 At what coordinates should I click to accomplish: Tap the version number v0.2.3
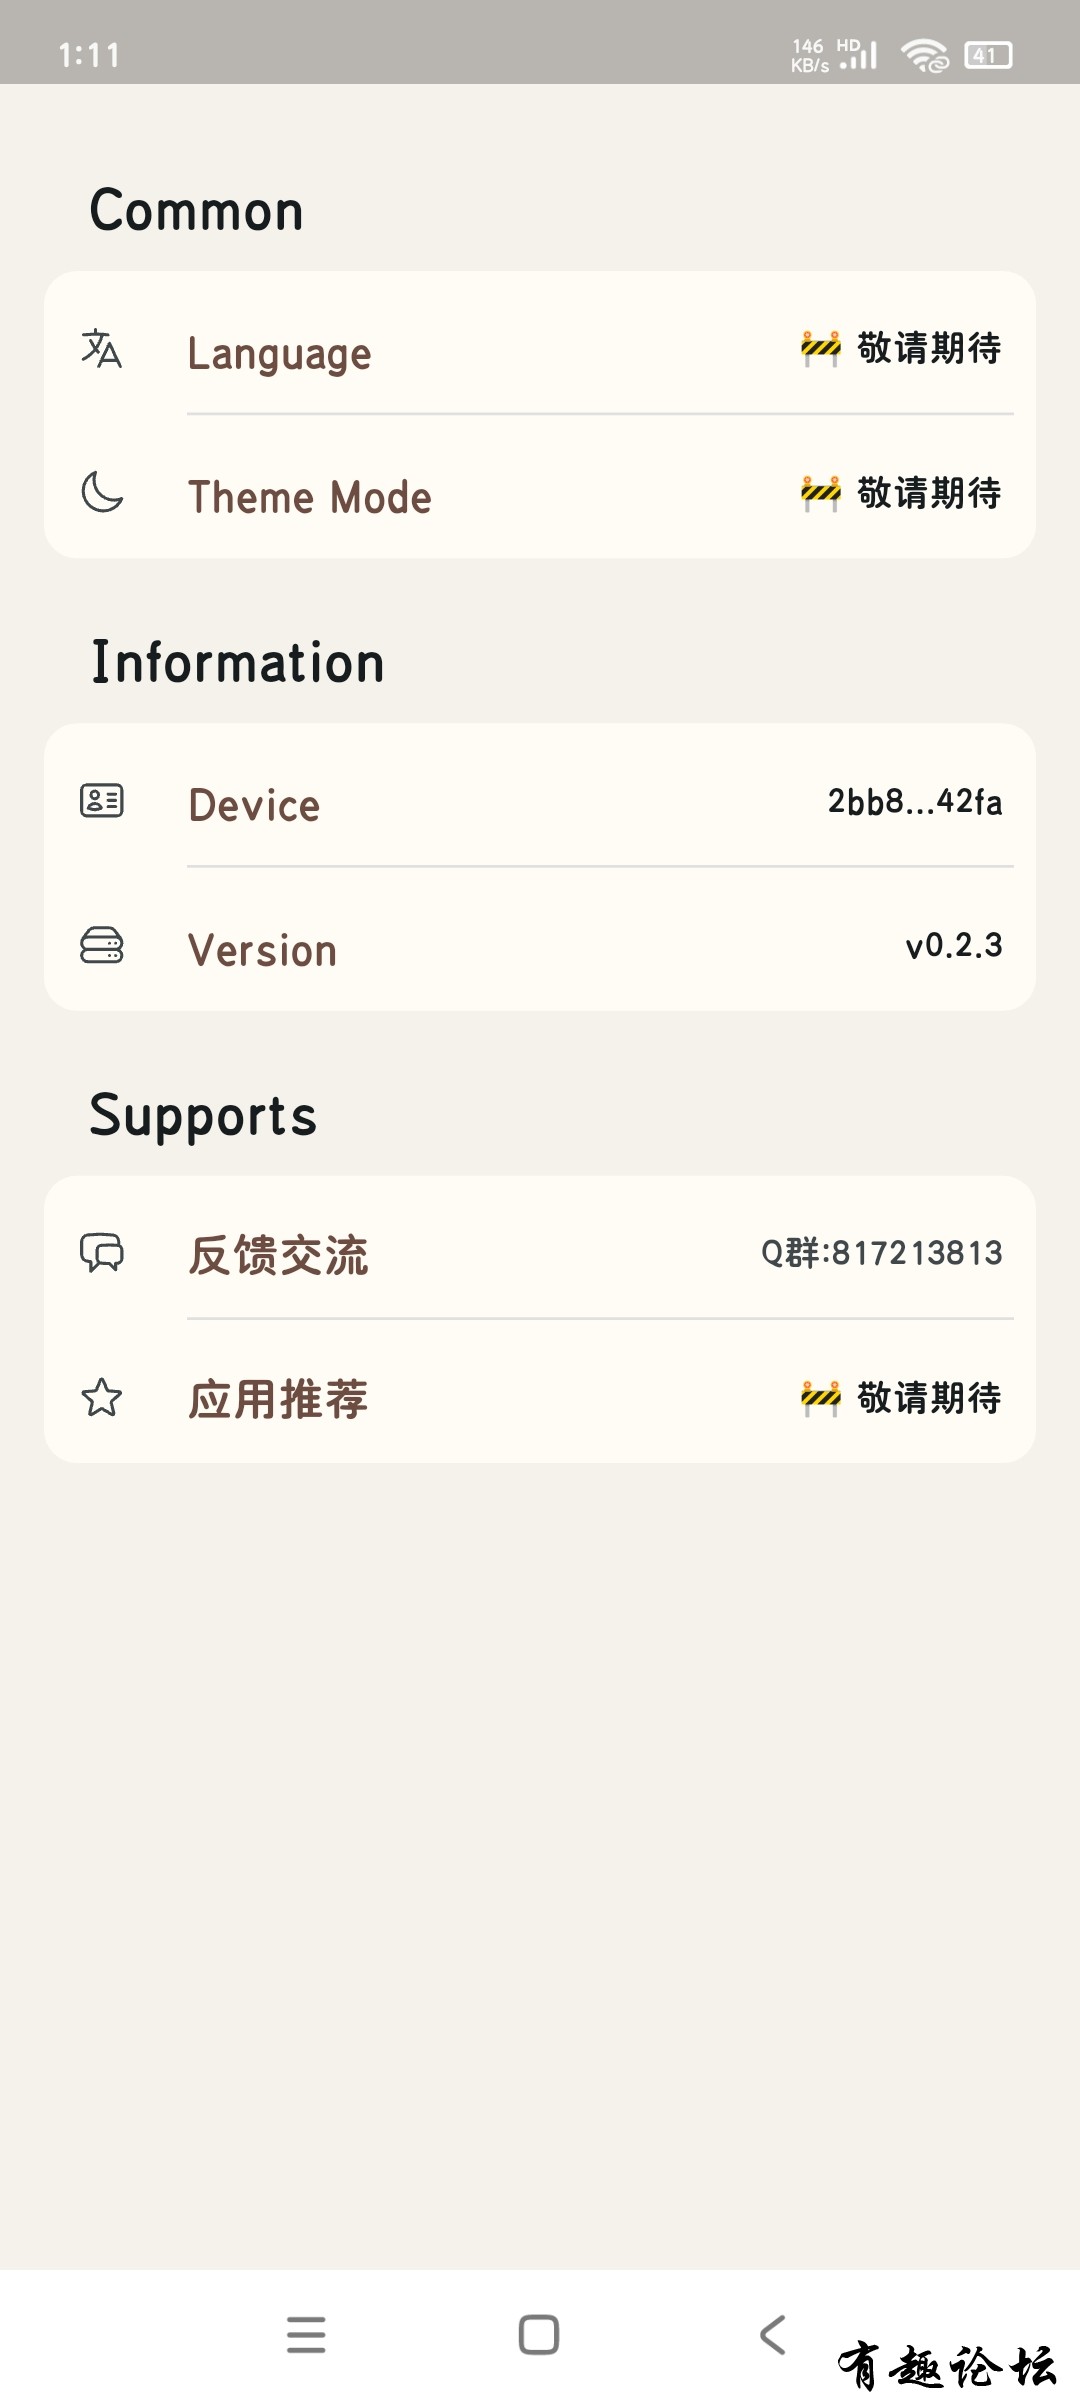pyautogui.click(x=954, y=946)
